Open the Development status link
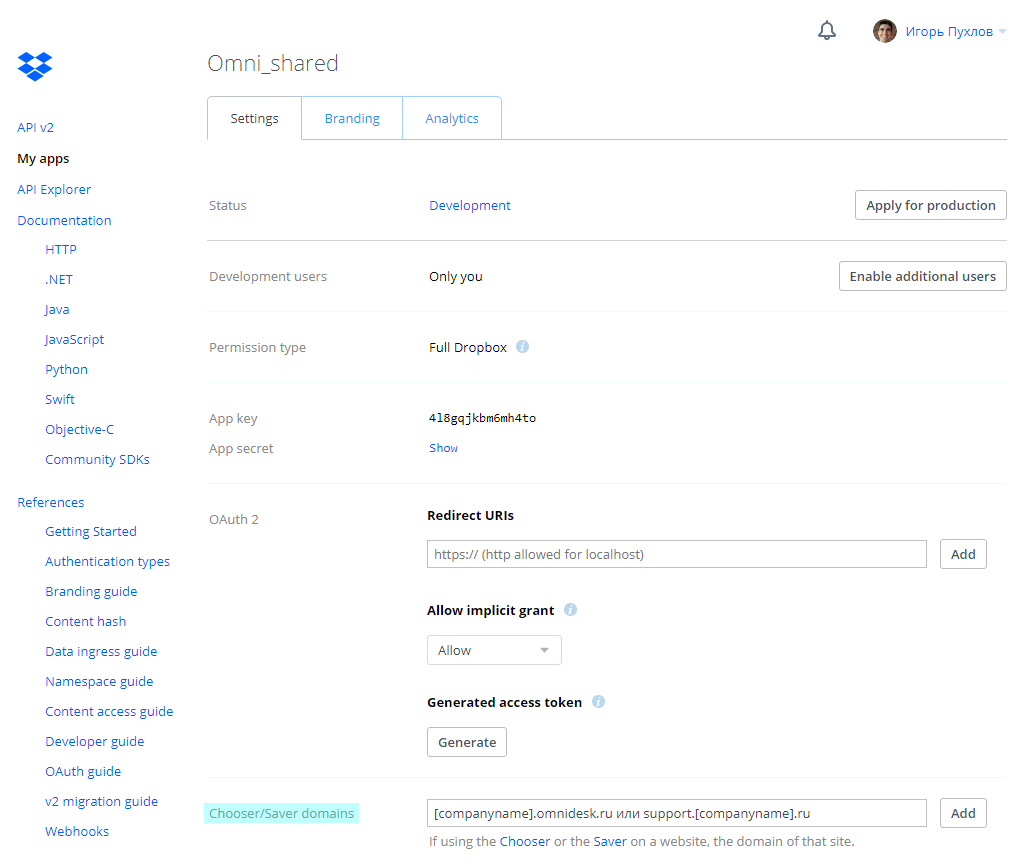The width and height of the screenshot is (1025, 864). (469, 205)
